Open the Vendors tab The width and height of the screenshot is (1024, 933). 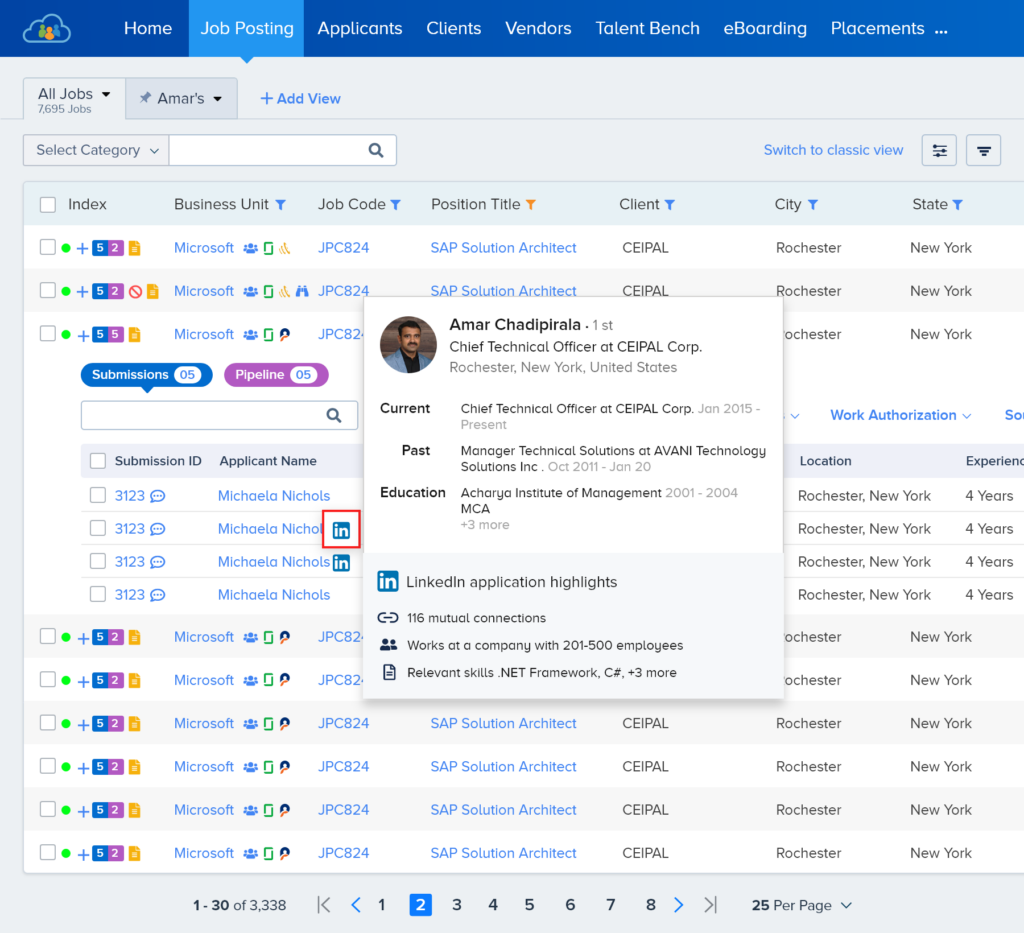538,29
